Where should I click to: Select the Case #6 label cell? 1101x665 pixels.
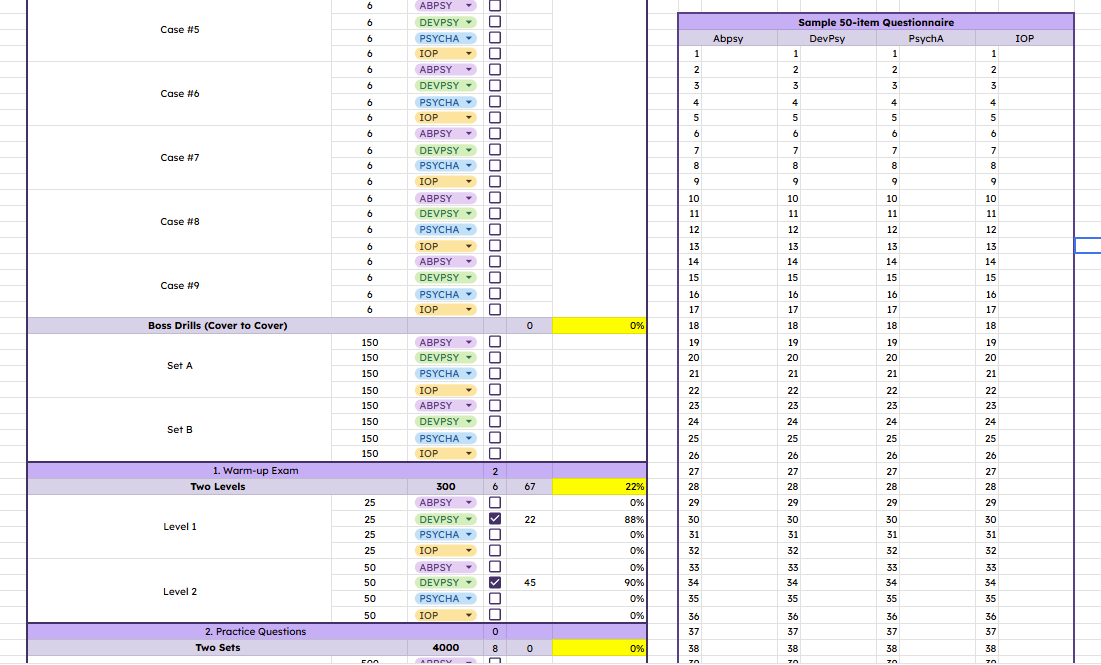tap(180, 93)
